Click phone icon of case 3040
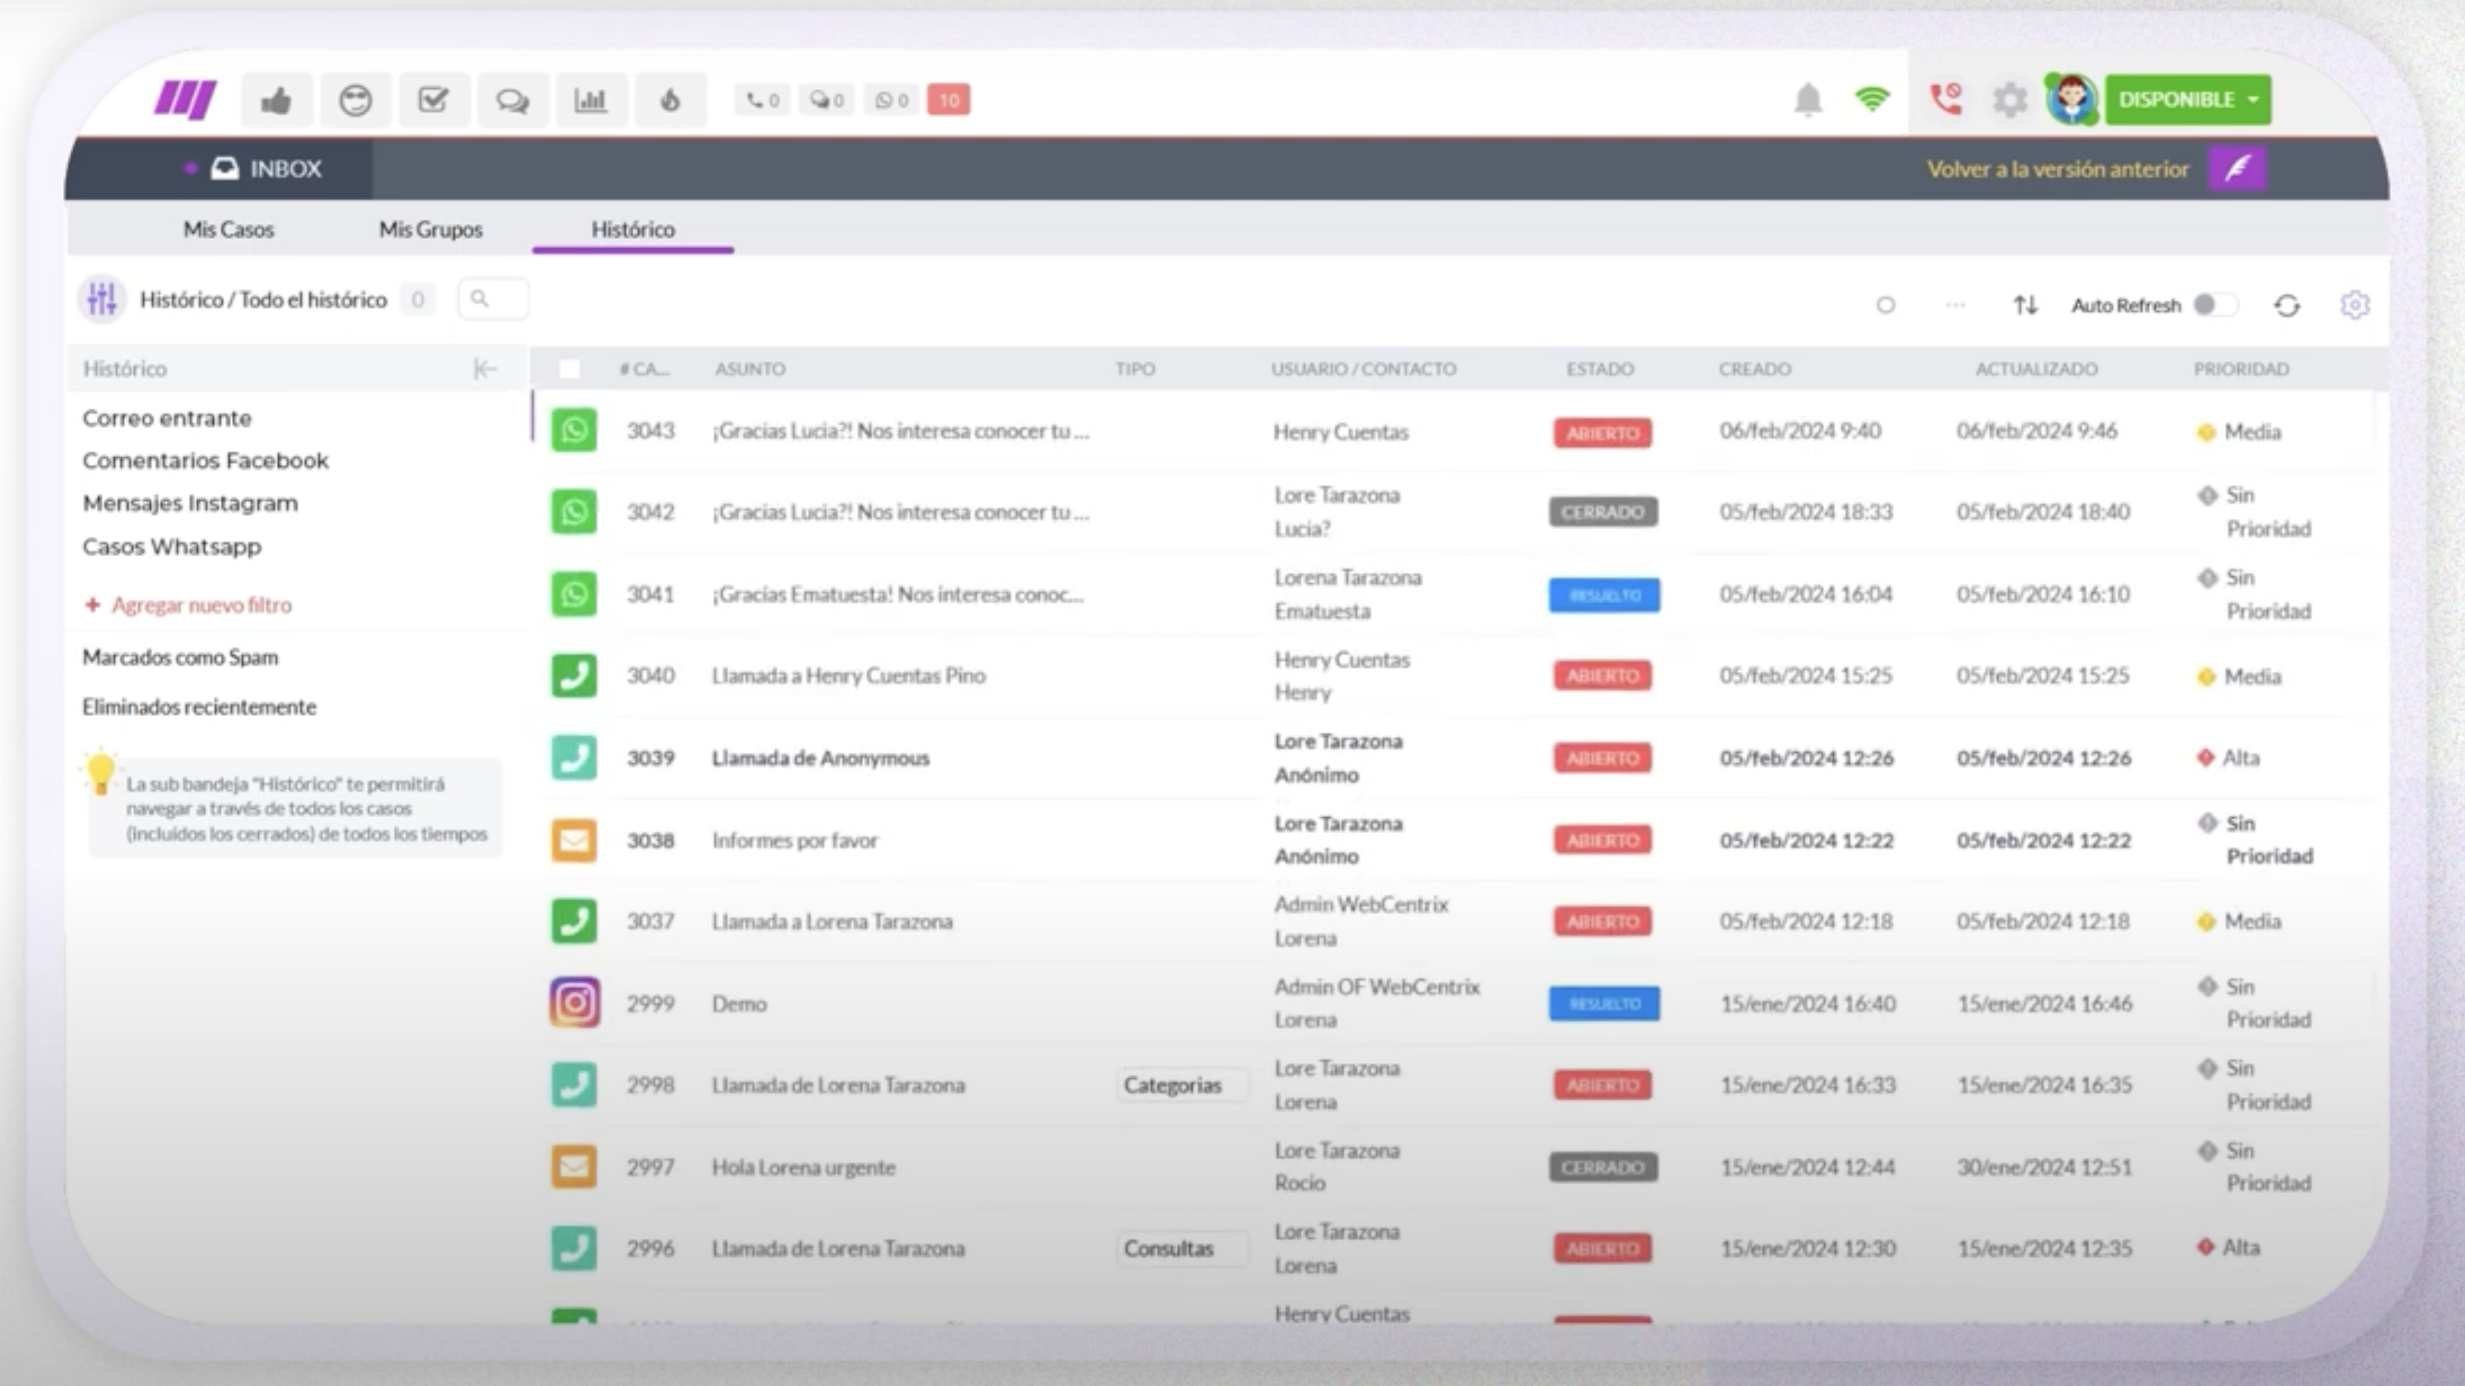 pyautogui.click(x=574, y=676)
